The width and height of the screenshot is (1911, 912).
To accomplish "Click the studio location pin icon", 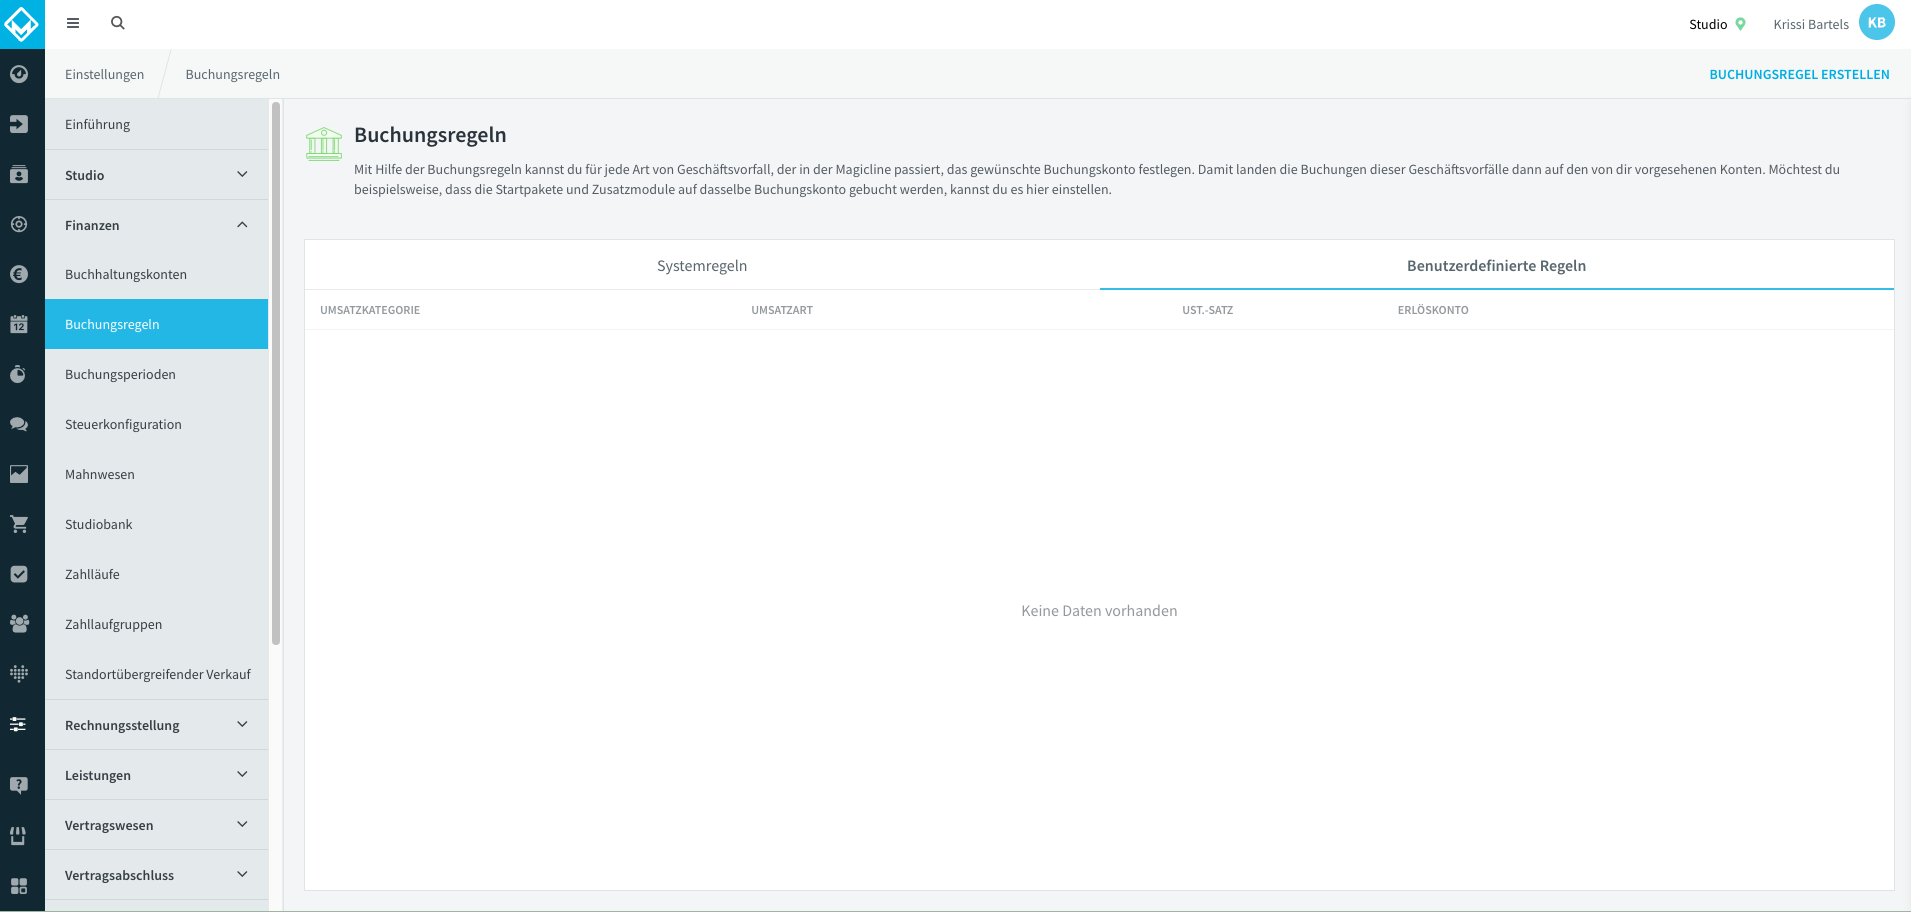I will 1741,24.
